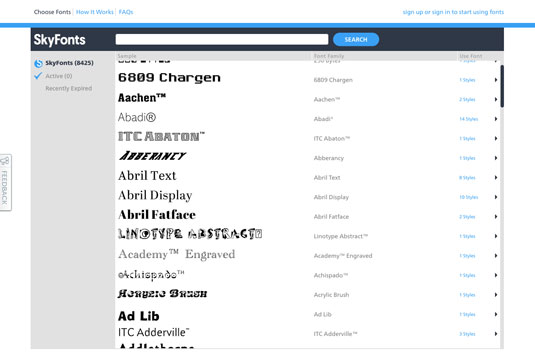Image resolution: width=535 pixels, height=361 pixels.
Task: Click the Sample column header
Action: coord(127,56)
